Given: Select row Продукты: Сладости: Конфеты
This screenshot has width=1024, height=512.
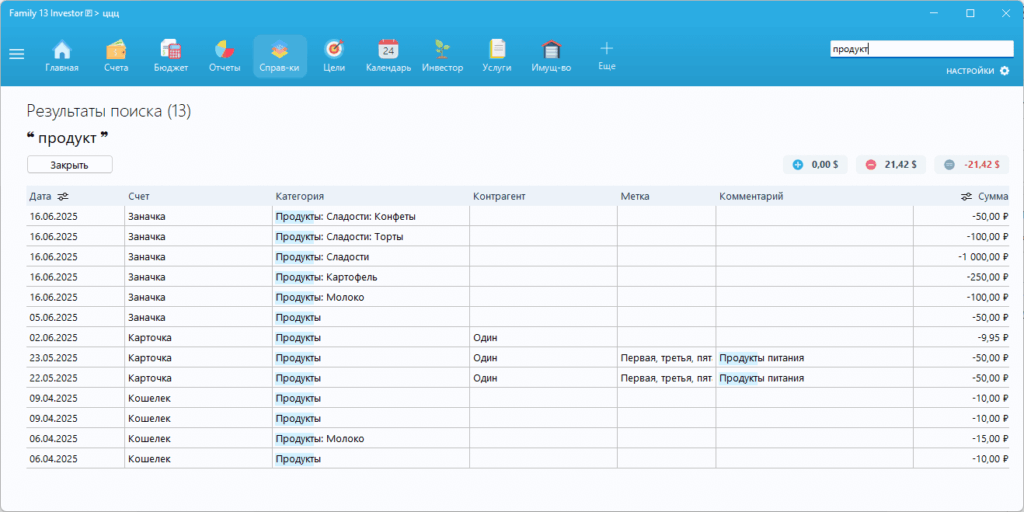Looking at the screenshot, I should coord(517,216).
